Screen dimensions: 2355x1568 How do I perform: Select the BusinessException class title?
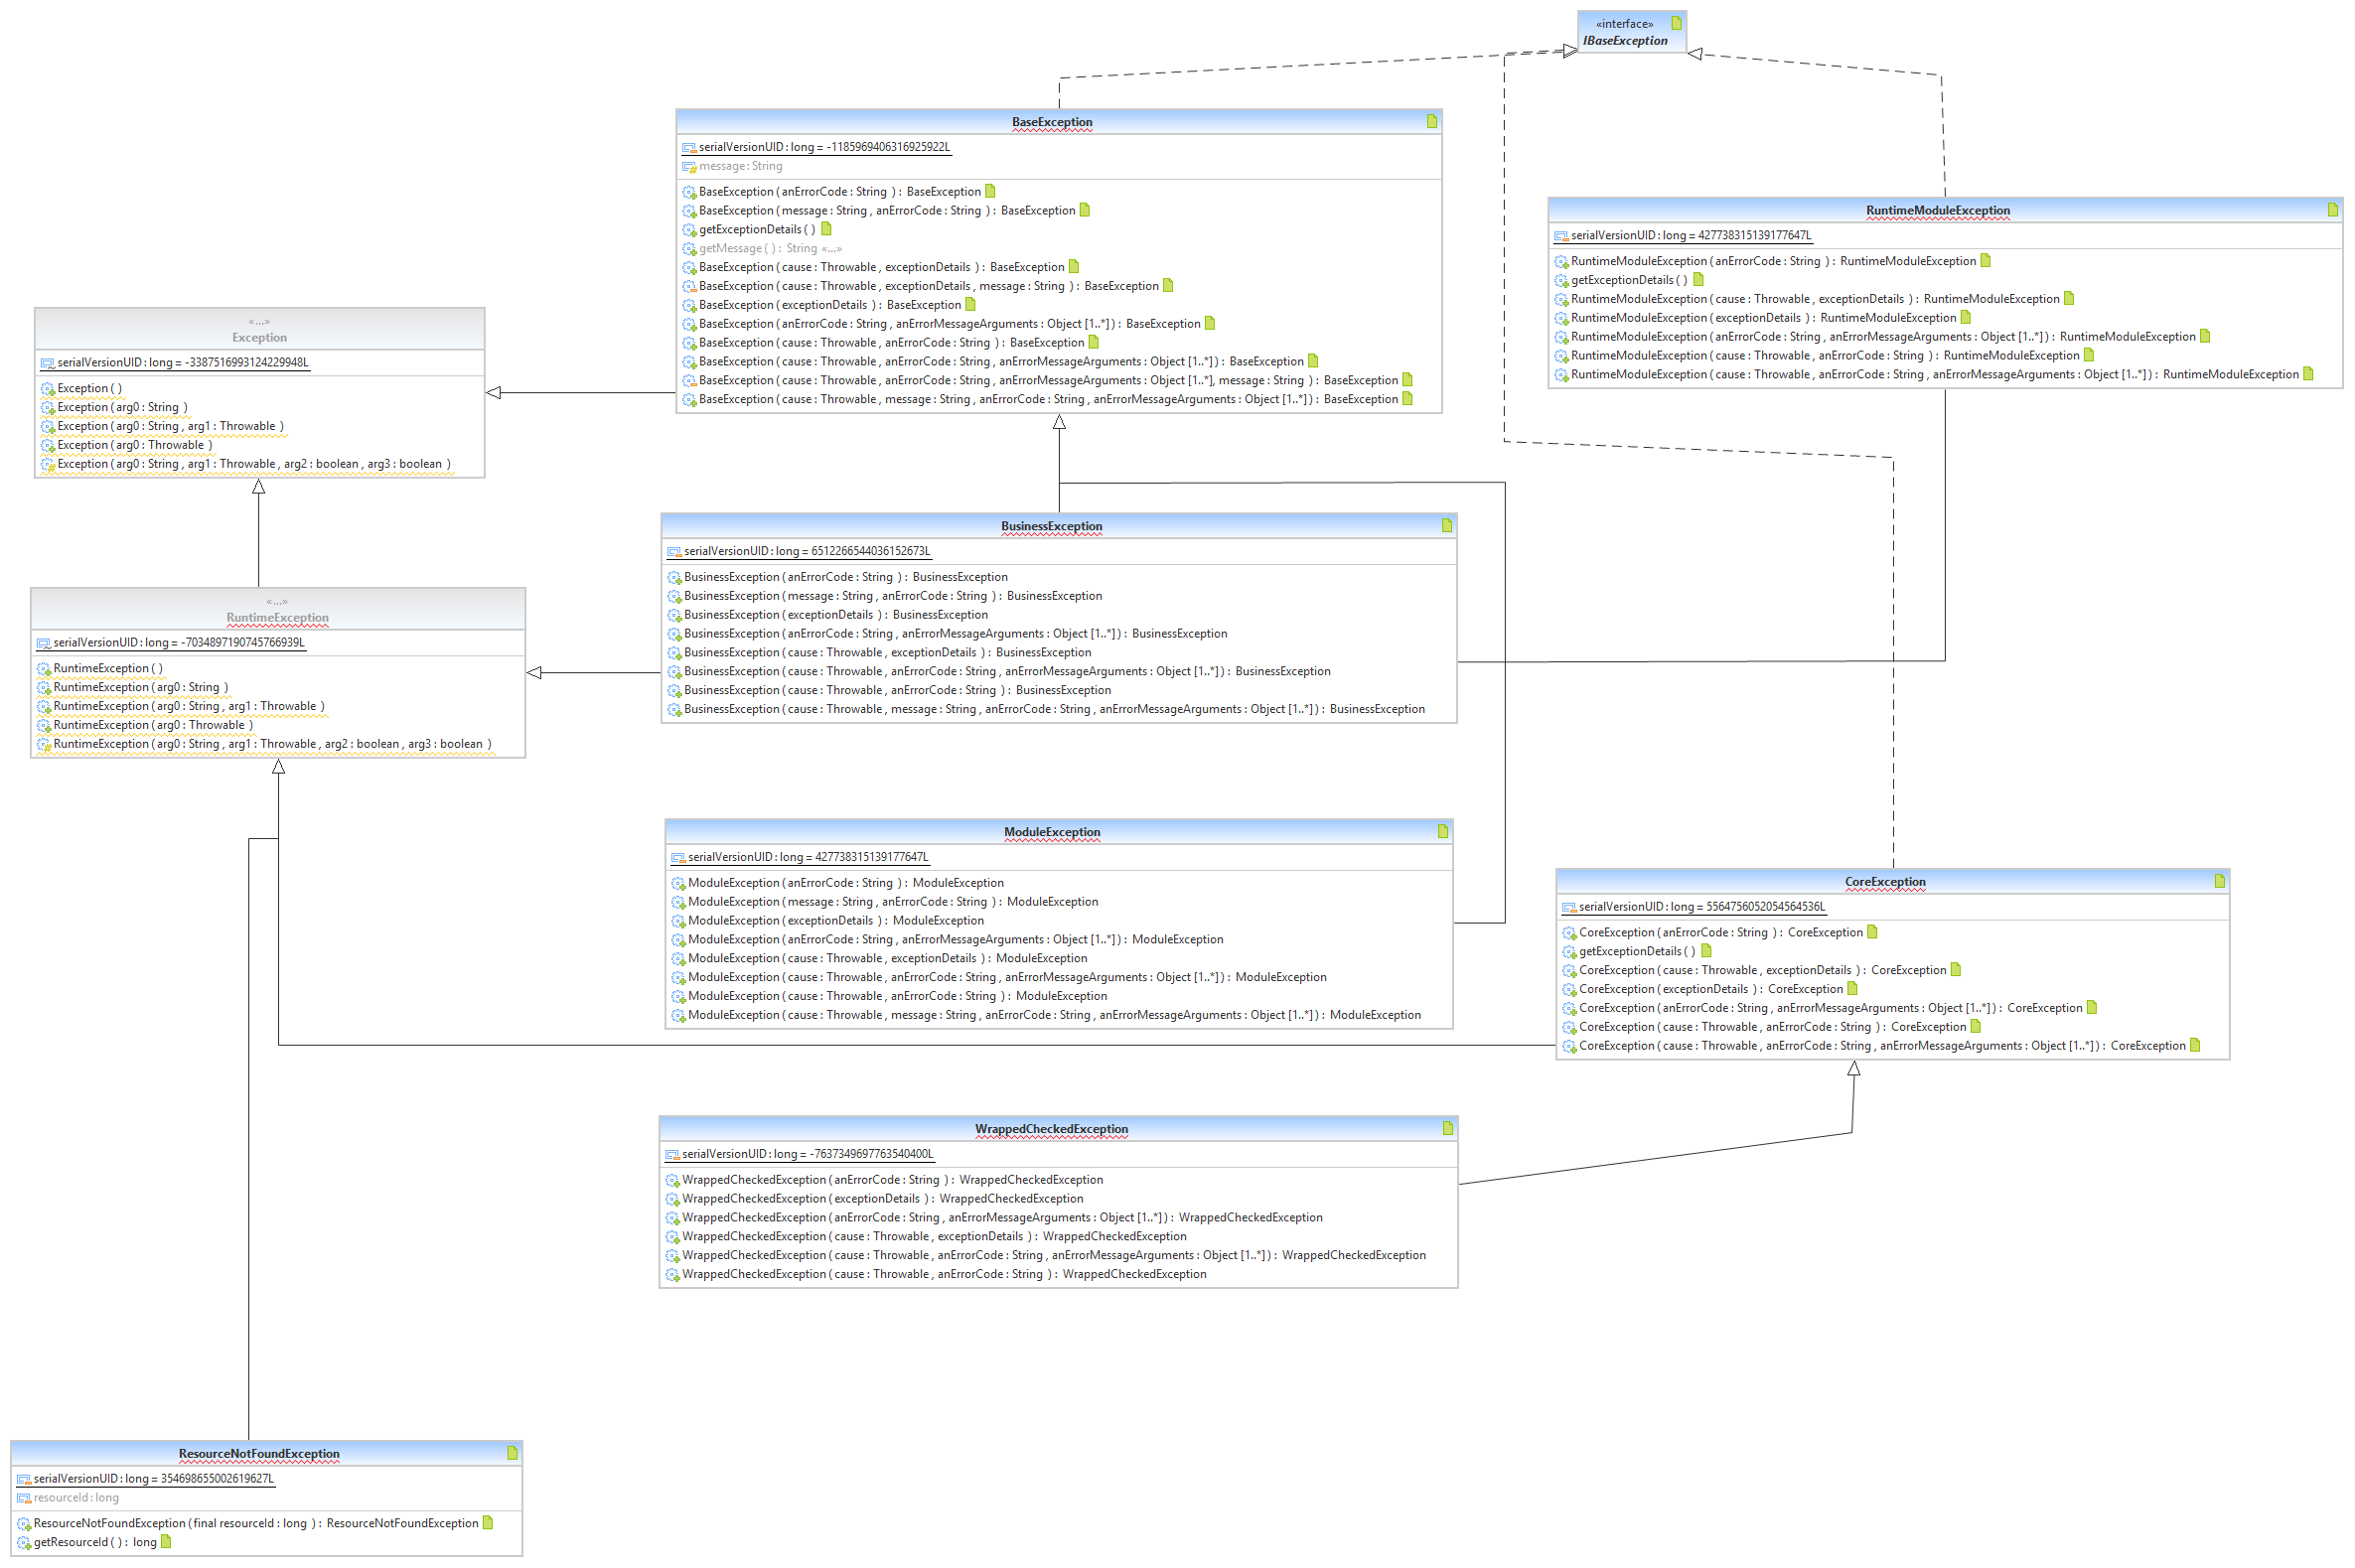[1051, 526]
